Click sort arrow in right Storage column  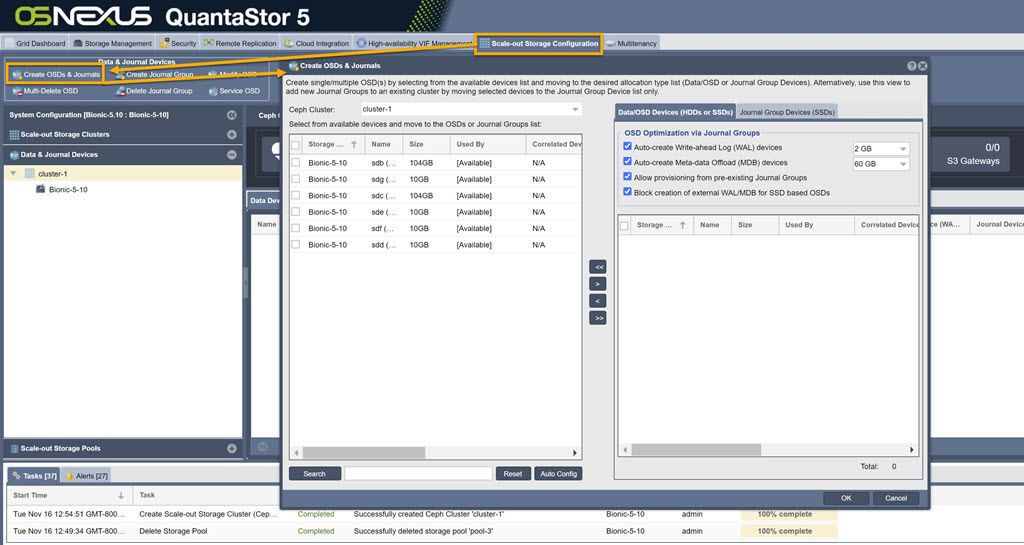(x=682, y=225)
